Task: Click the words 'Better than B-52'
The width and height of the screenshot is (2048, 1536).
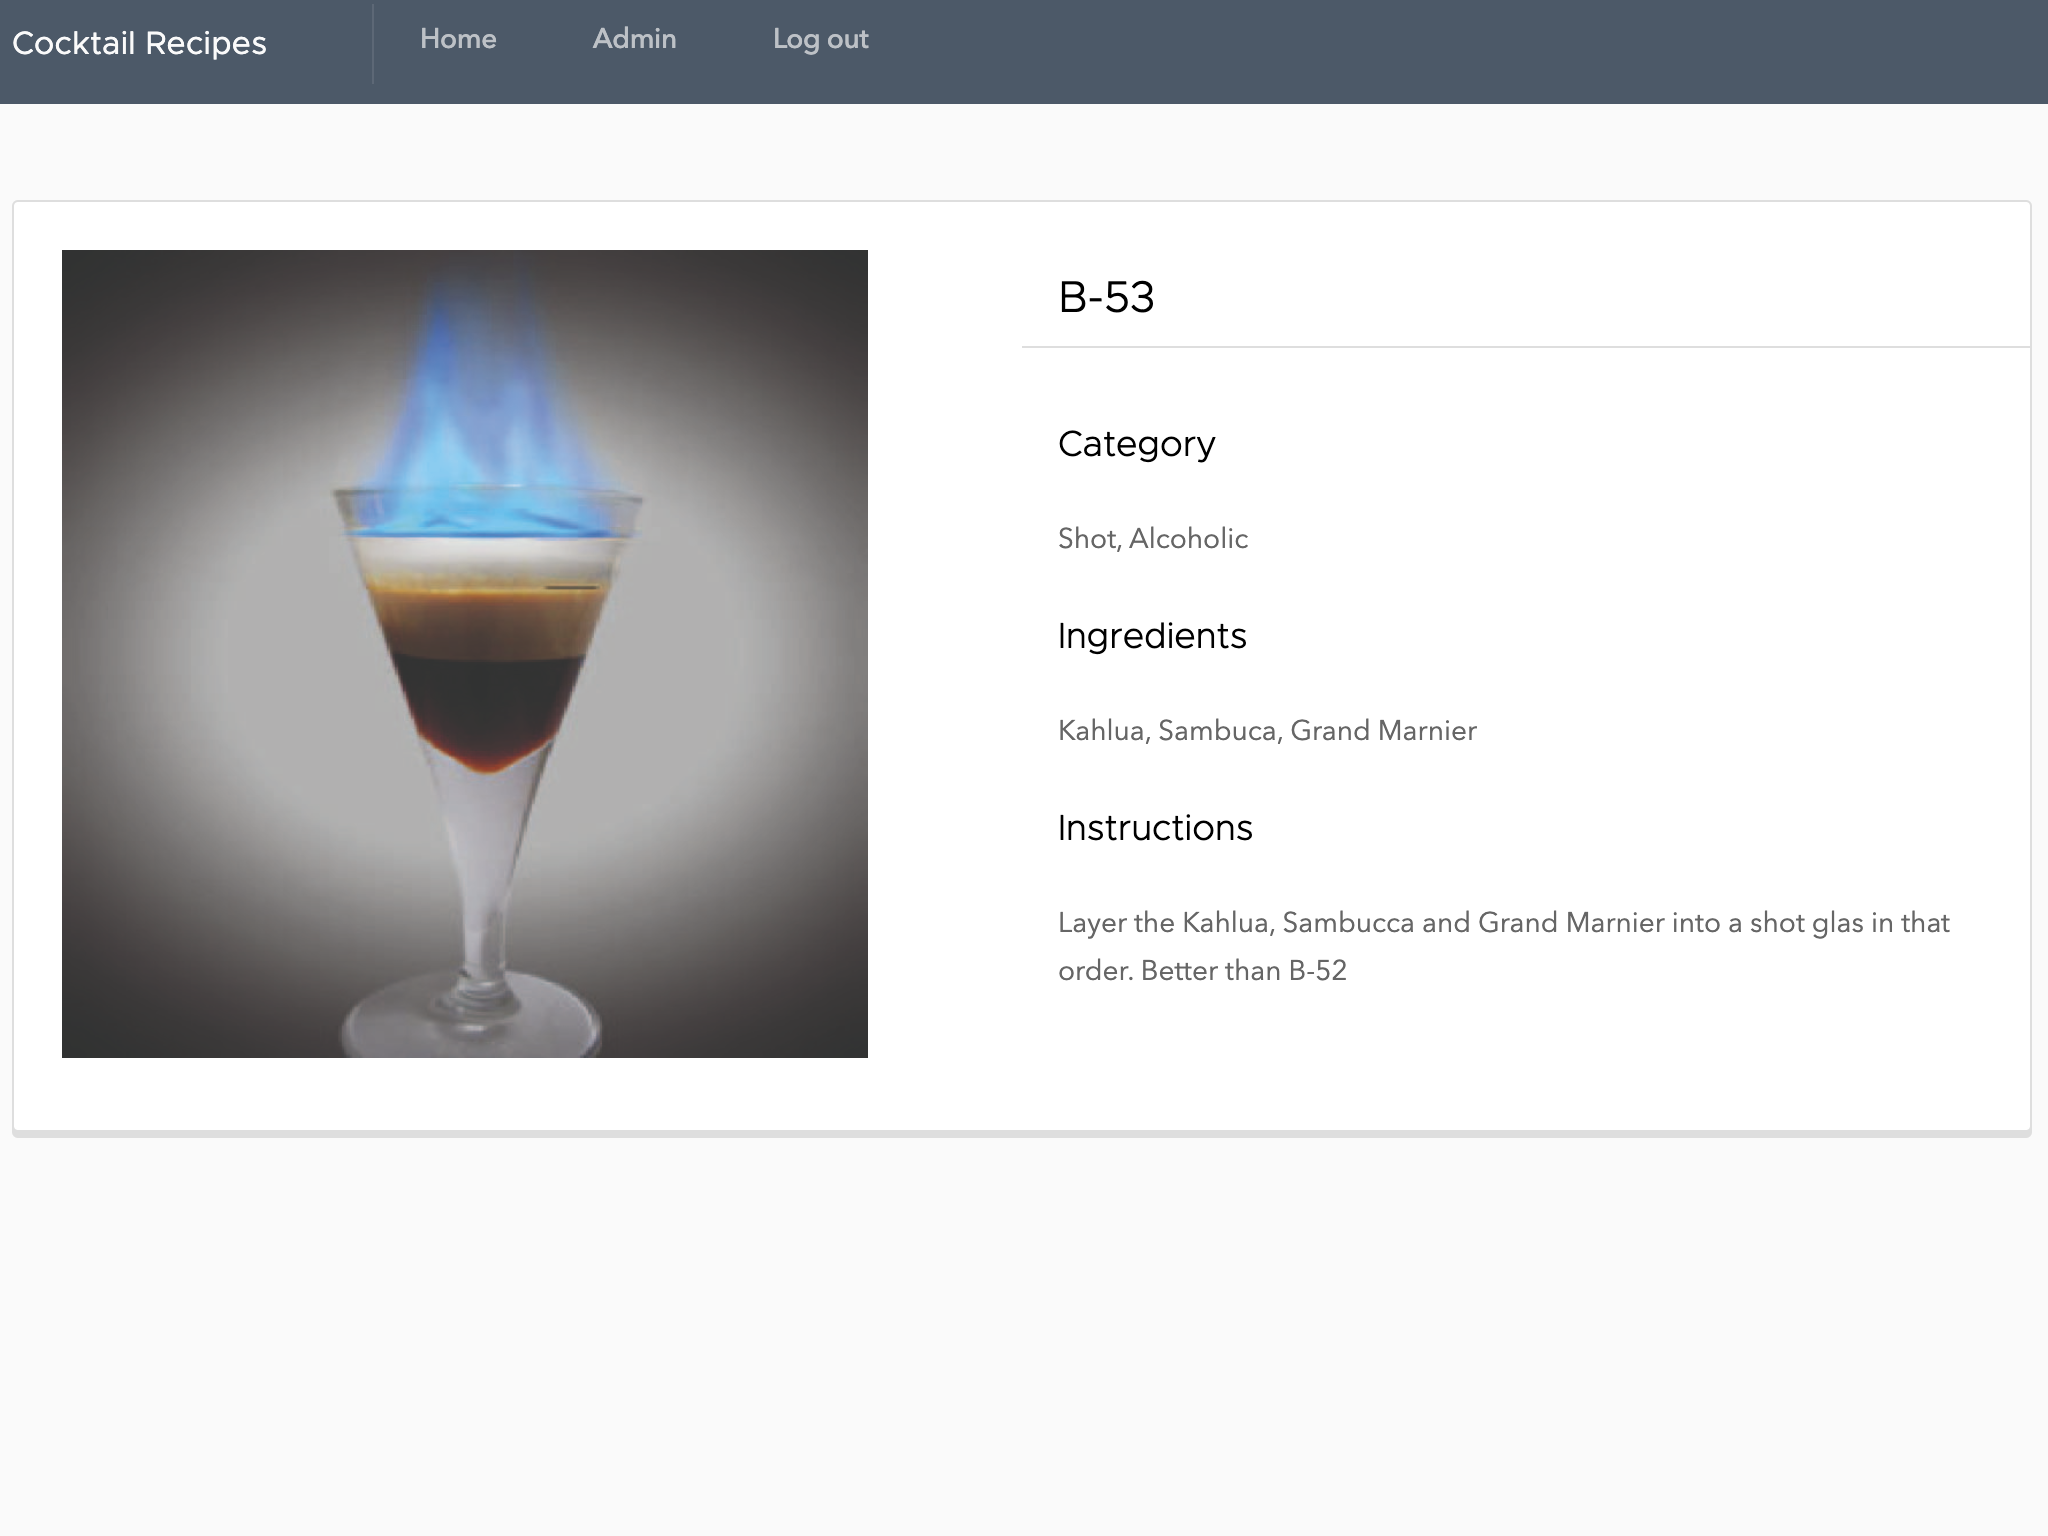Action: tap(1244, 971)
